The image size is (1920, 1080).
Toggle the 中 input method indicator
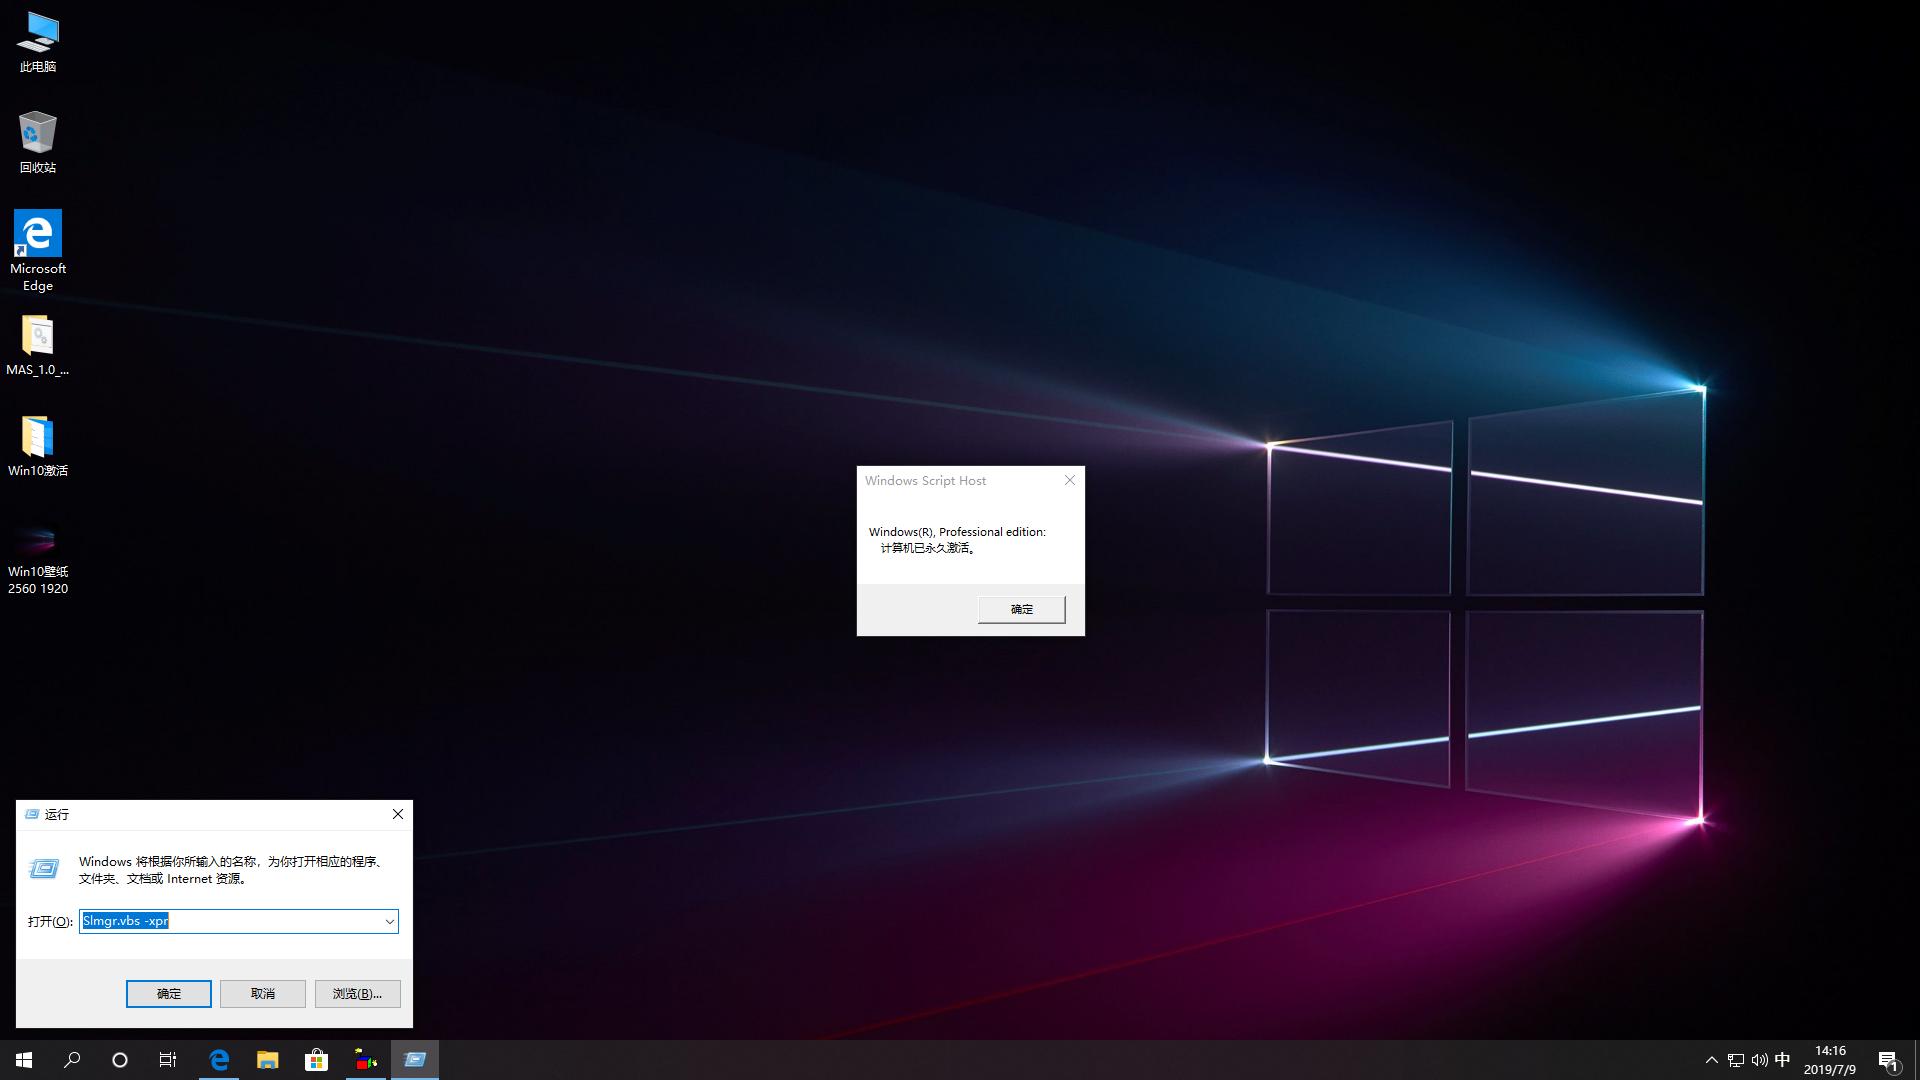coord(1782,1059)
